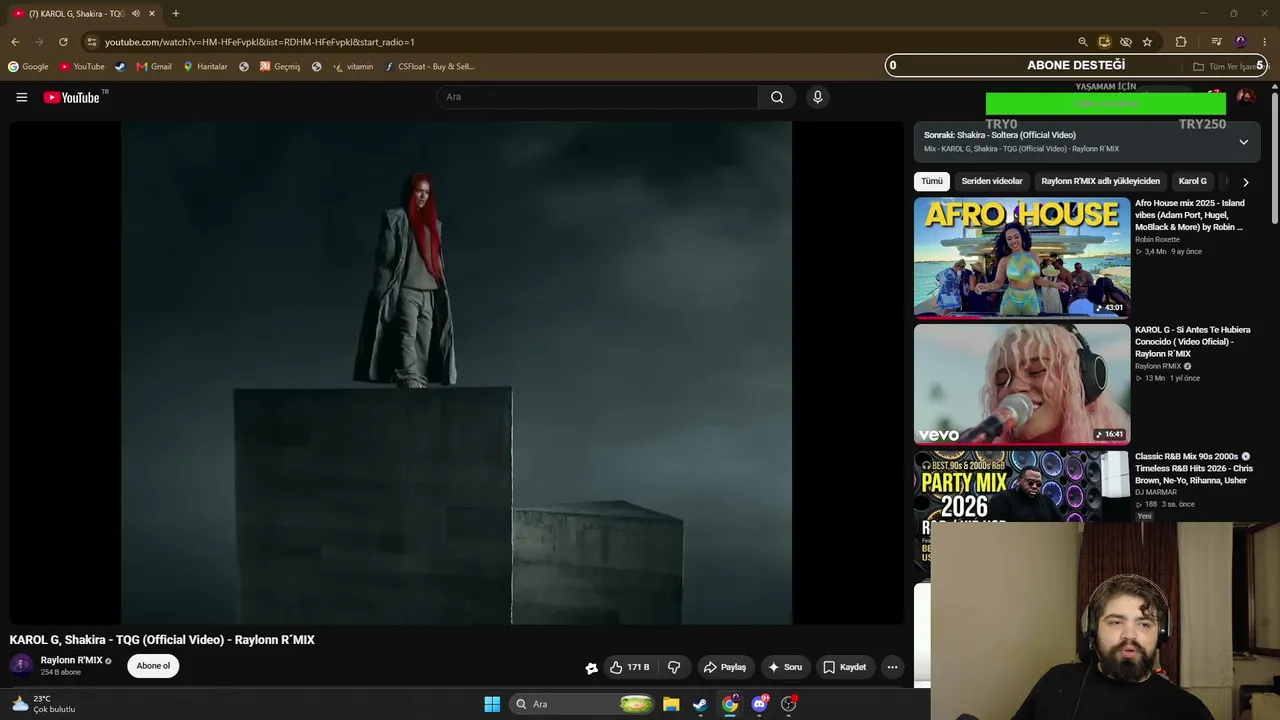Open the weather widget showing 23°C
This screenshot has width=1280, height=720.
click(x=43, y=704)
